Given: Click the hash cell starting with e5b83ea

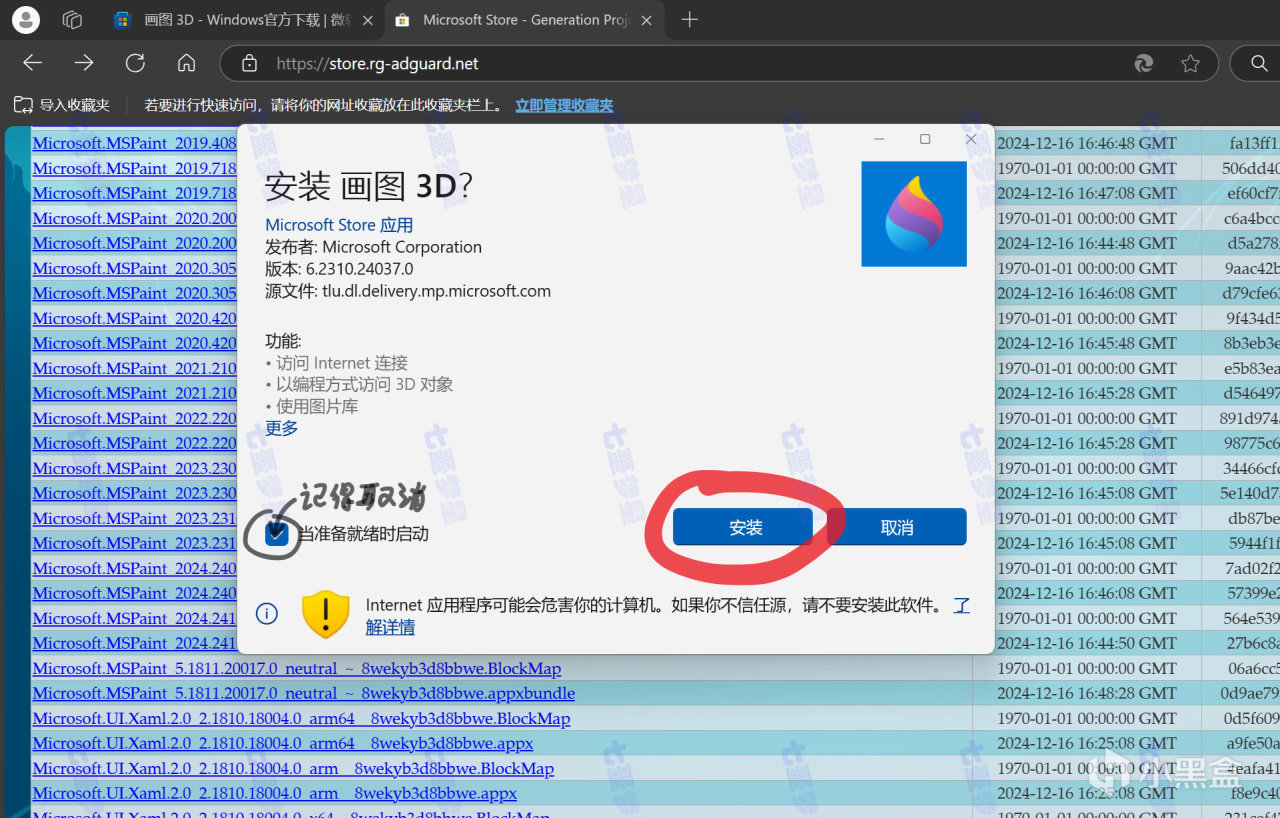Looking at the screenshot, I should pyautogui.click(x=1251, y=368).
